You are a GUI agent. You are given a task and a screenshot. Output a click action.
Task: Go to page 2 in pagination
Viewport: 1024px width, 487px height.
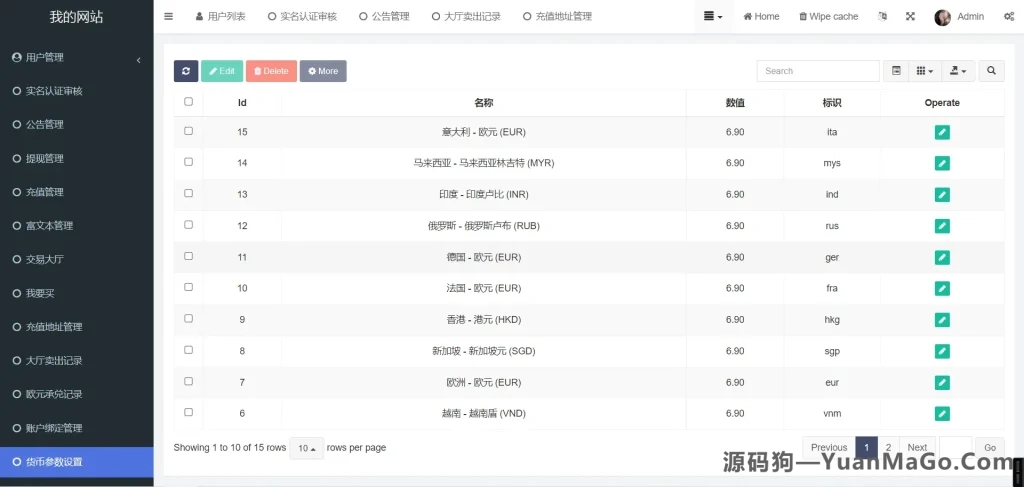[888, 448]
